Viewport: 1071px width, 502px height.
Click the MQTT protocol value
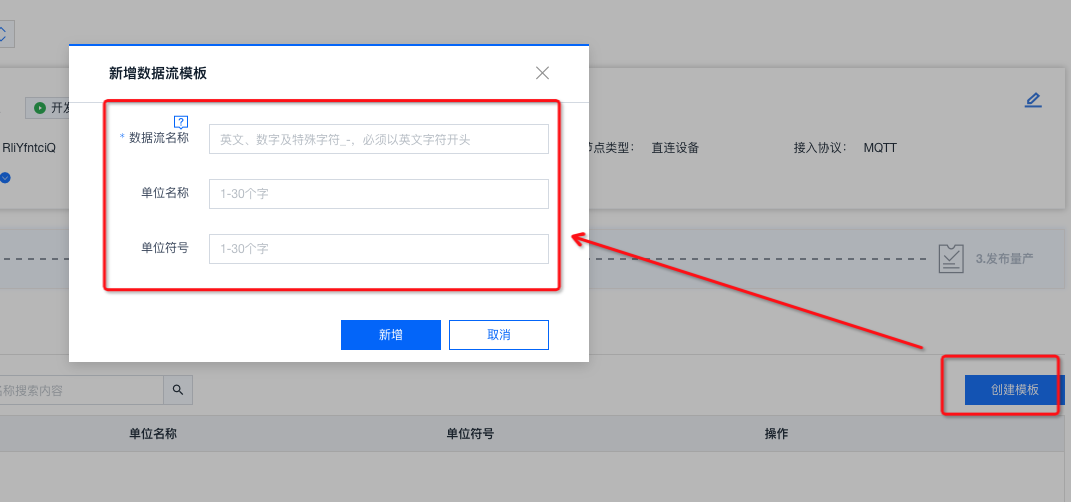point(880,147)
